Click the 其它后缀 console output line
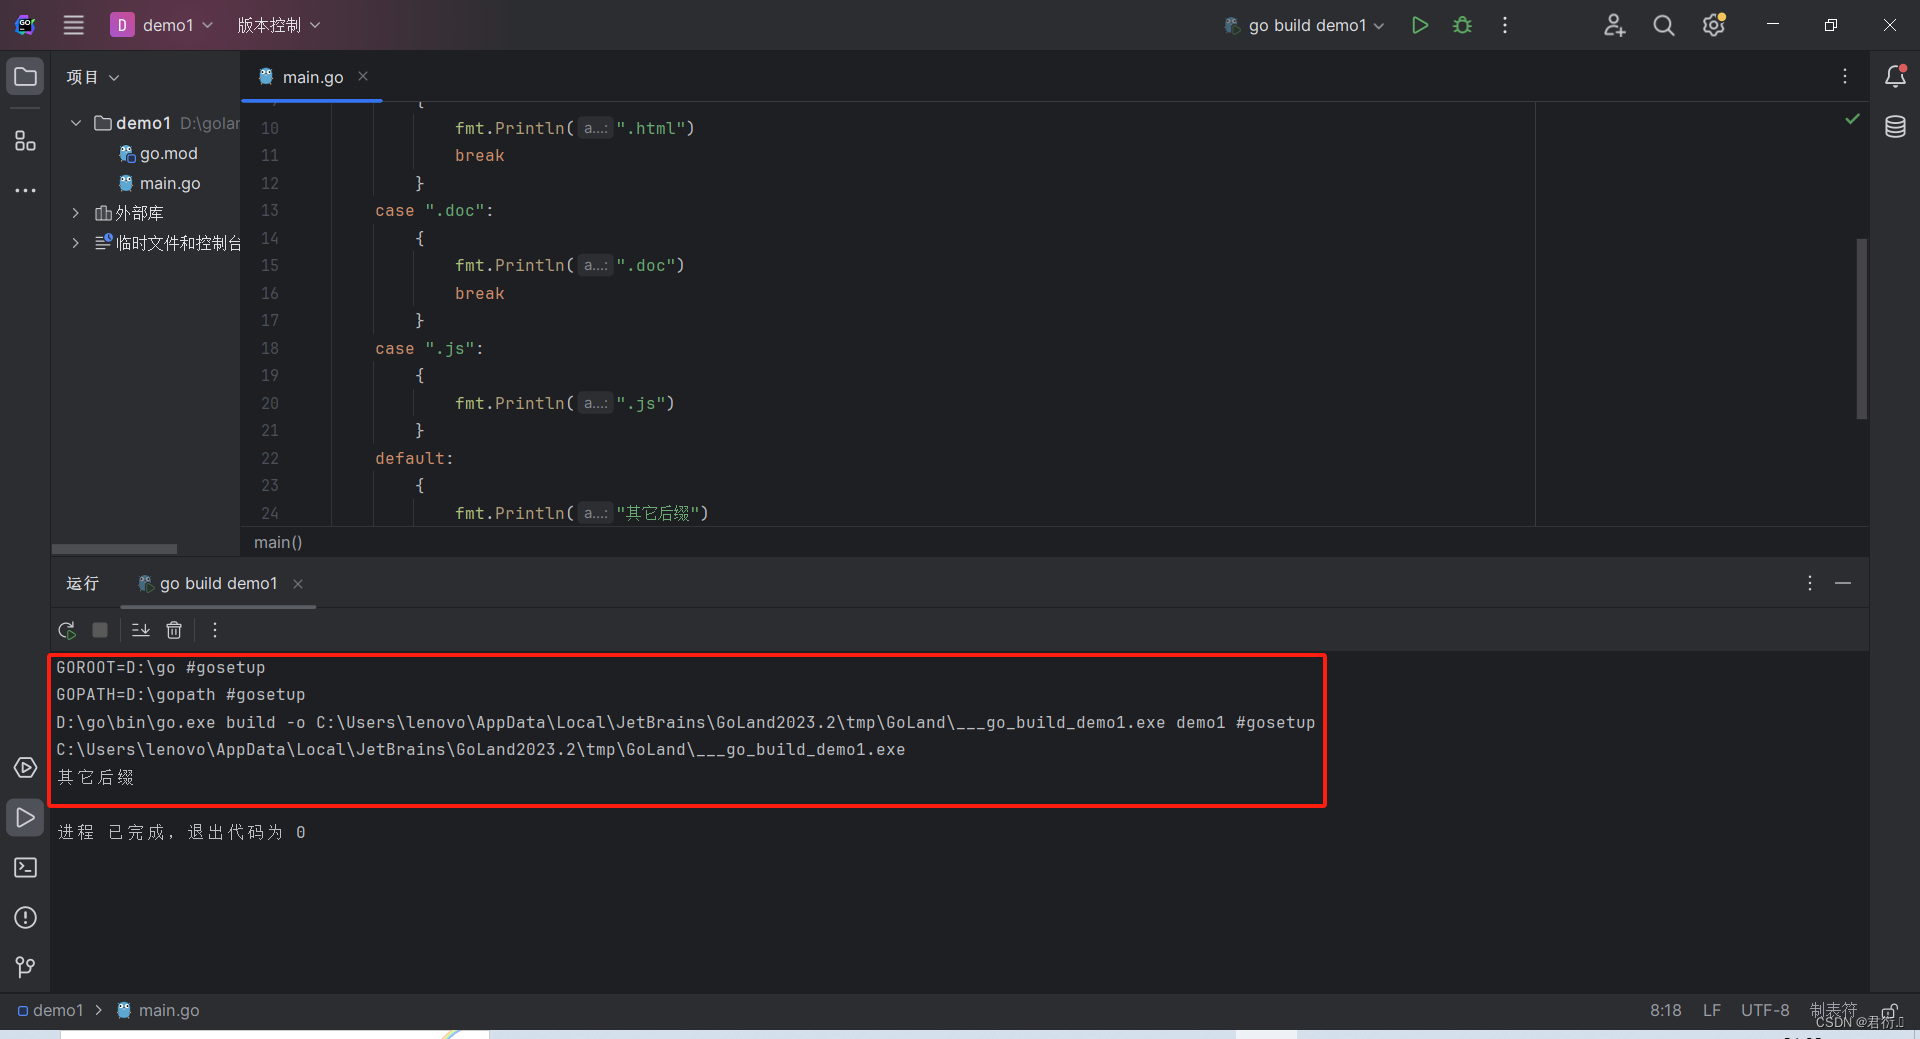1920x1039 pixels. 95,777
